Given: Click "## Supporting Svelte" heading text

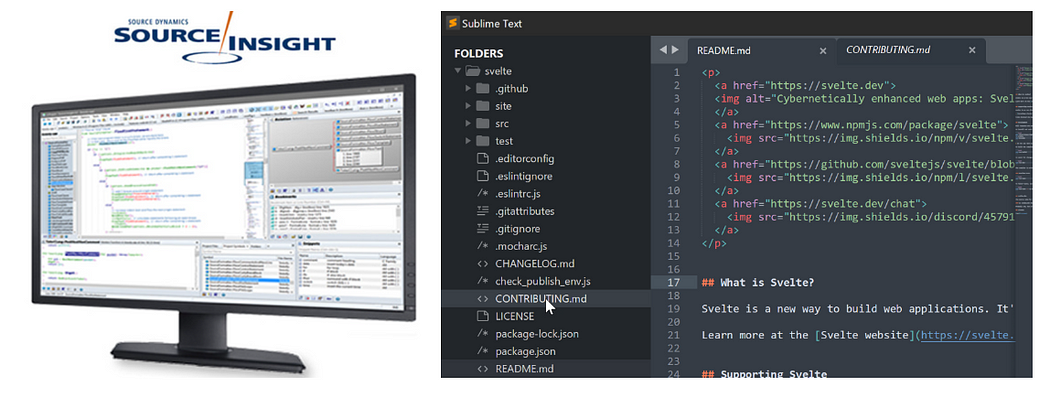Looking at the screenshot, I should [765, 374].
